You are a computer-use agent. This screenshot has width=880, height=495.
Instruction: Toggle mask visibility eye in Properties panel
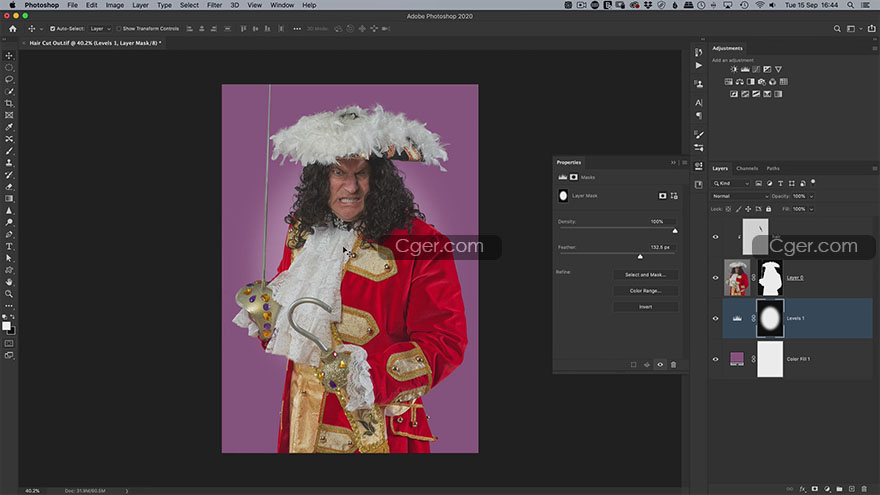660,365
